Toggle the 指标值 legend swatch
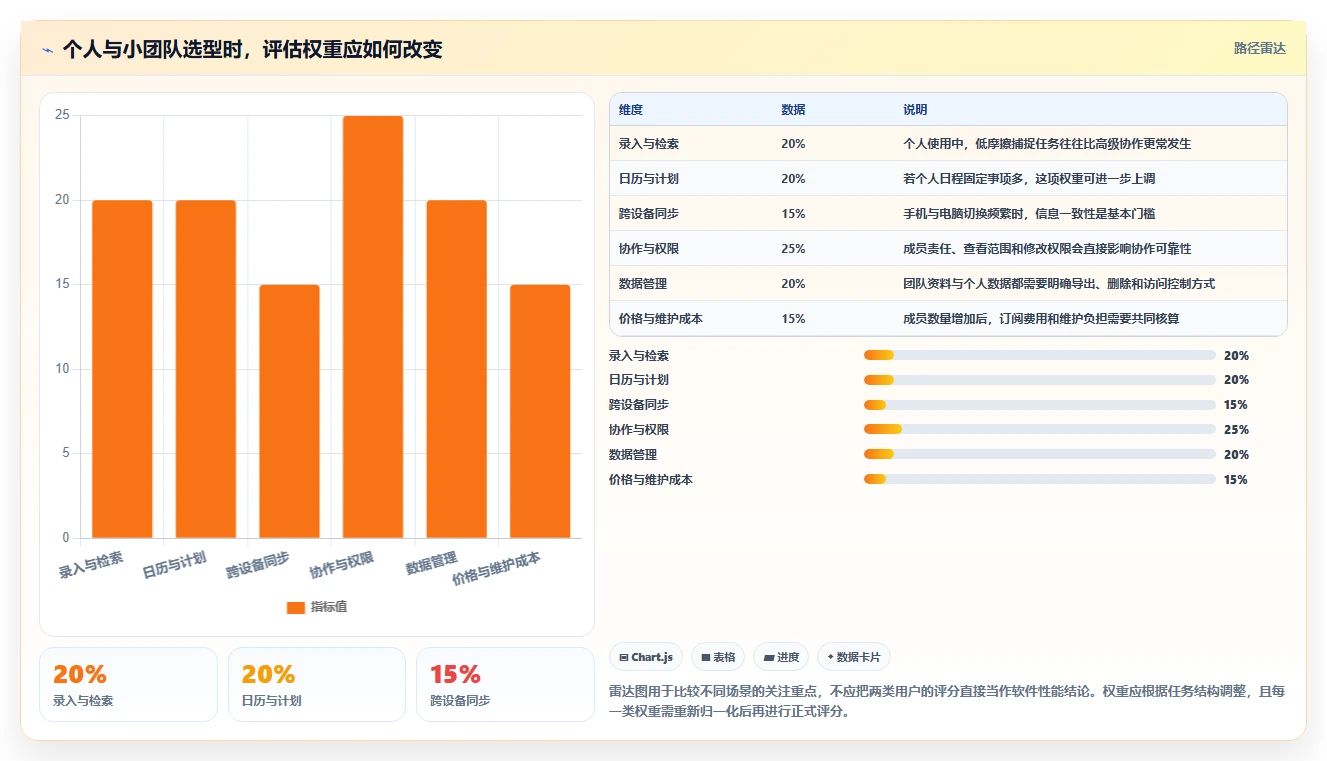1327x761 pixels. coord(295,607)
